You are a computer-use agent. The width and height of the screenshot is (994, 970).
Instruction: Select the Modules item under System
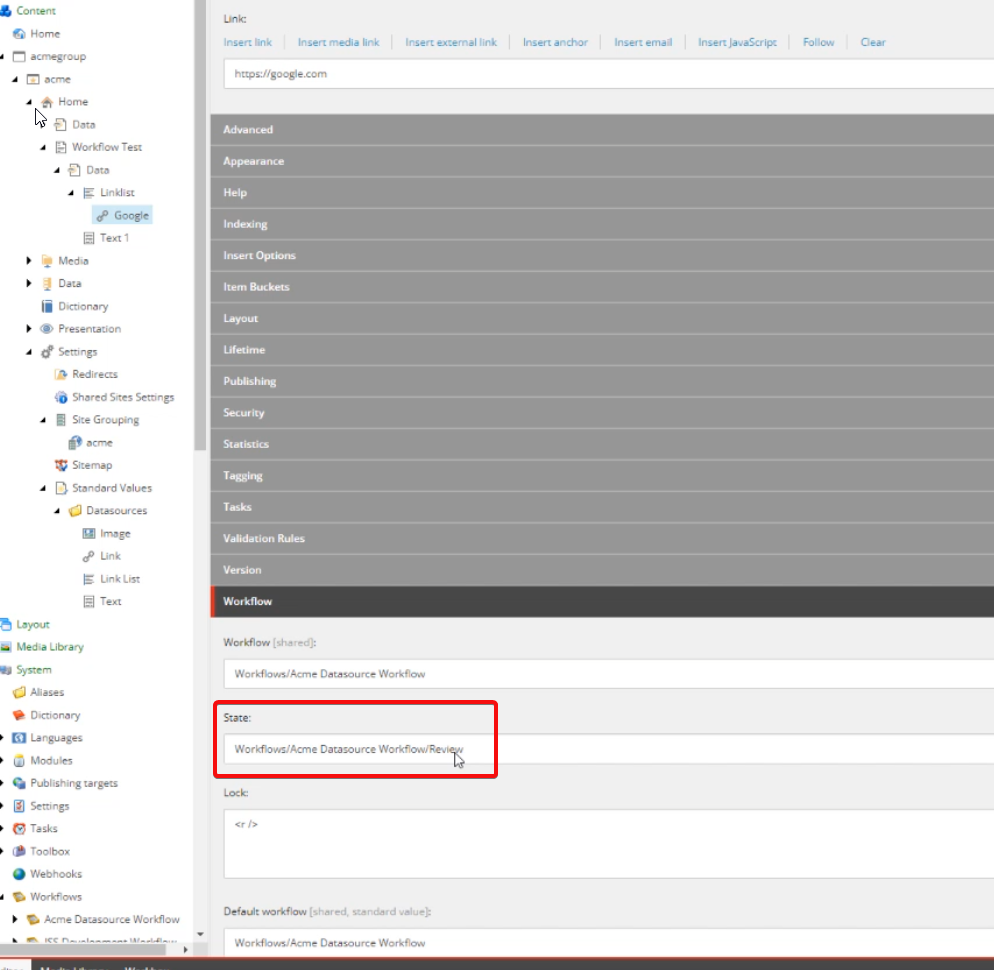(51, 760)
